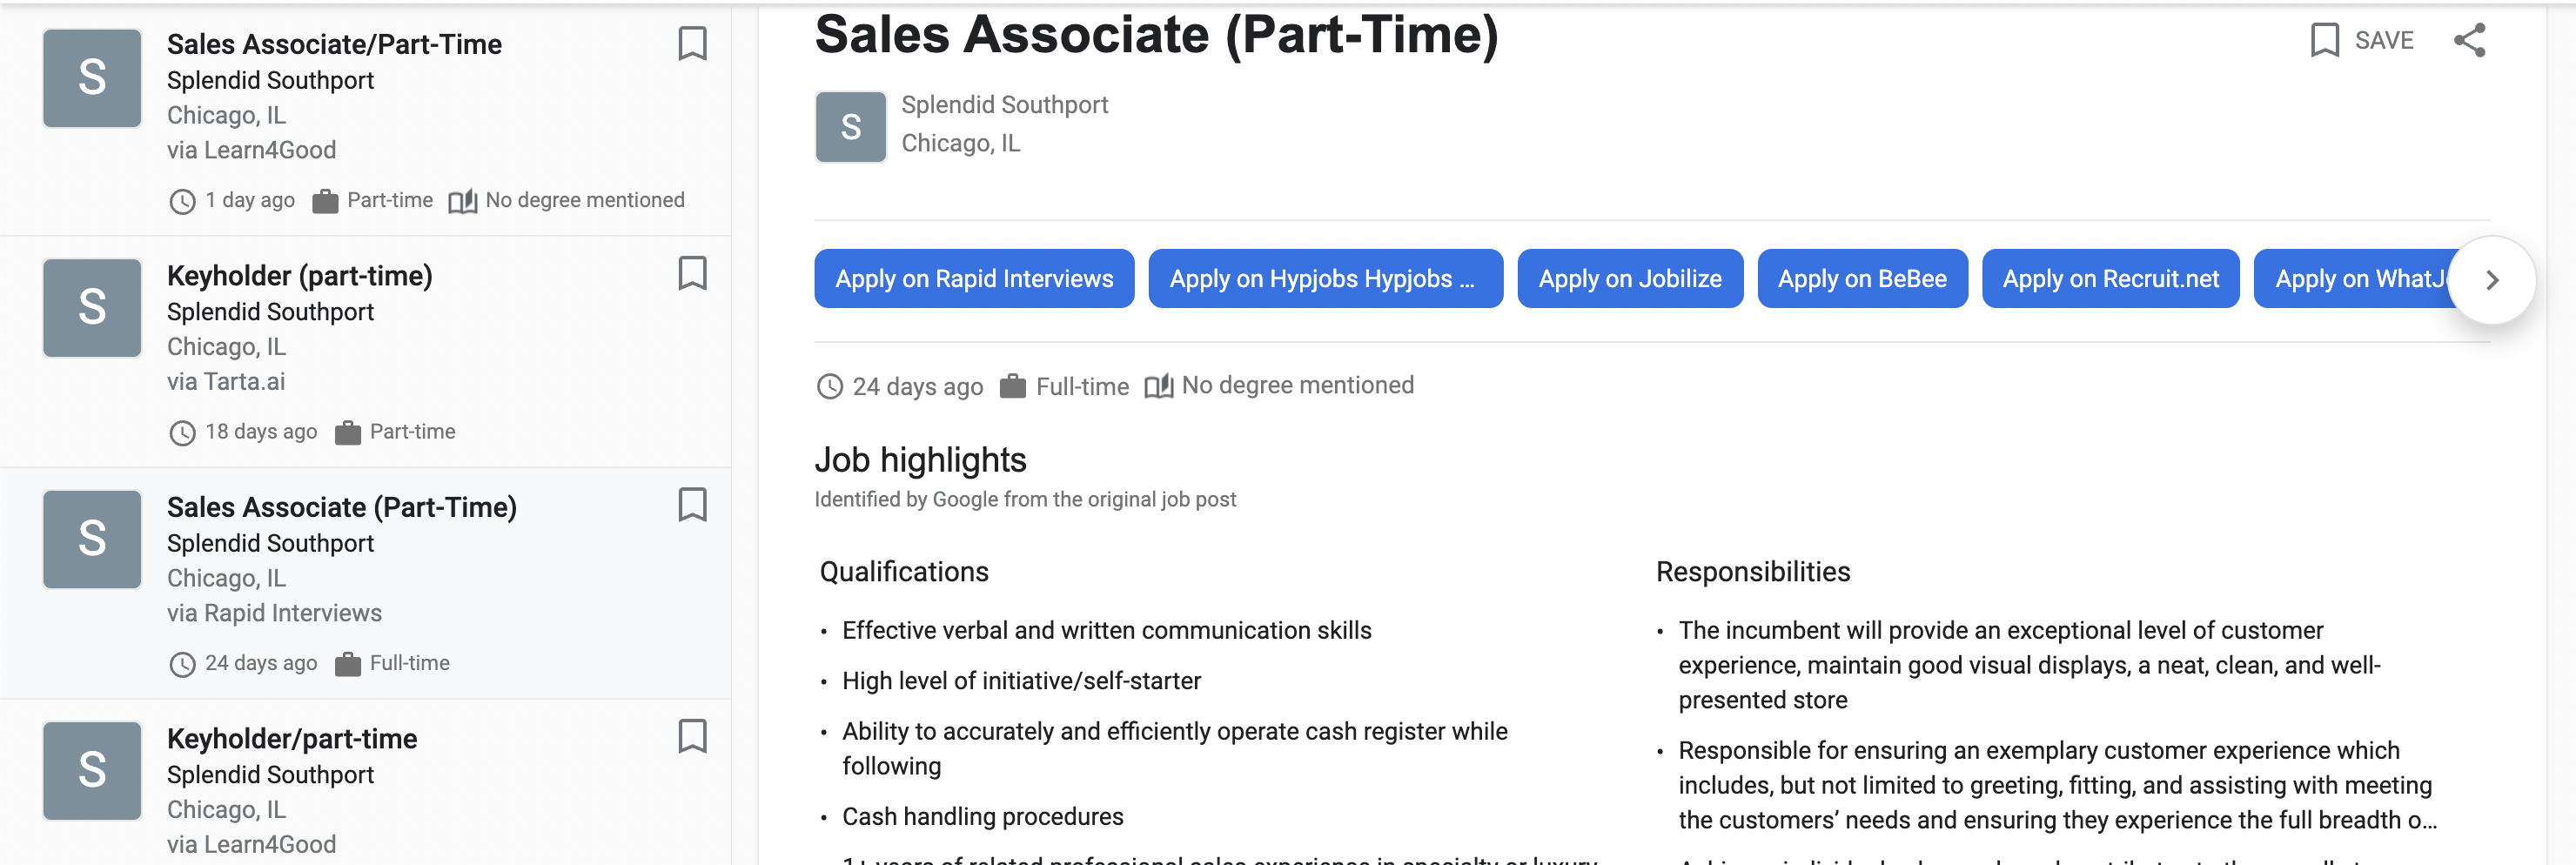Viewport: 2576px width, 865px height.
Task: Apply on Recruit.net
Action: [x=2109, y=279]
